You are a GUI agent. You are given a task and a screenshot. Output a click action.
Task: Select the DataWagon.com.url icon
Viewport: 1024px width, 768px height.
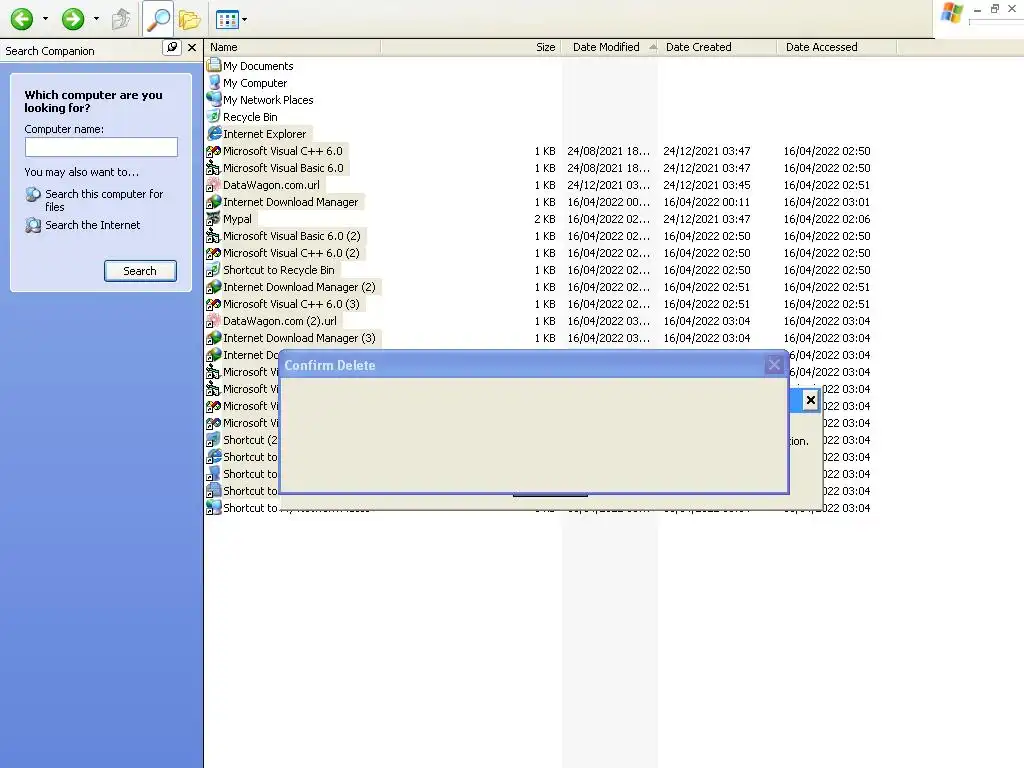click(x=214, y=185)
